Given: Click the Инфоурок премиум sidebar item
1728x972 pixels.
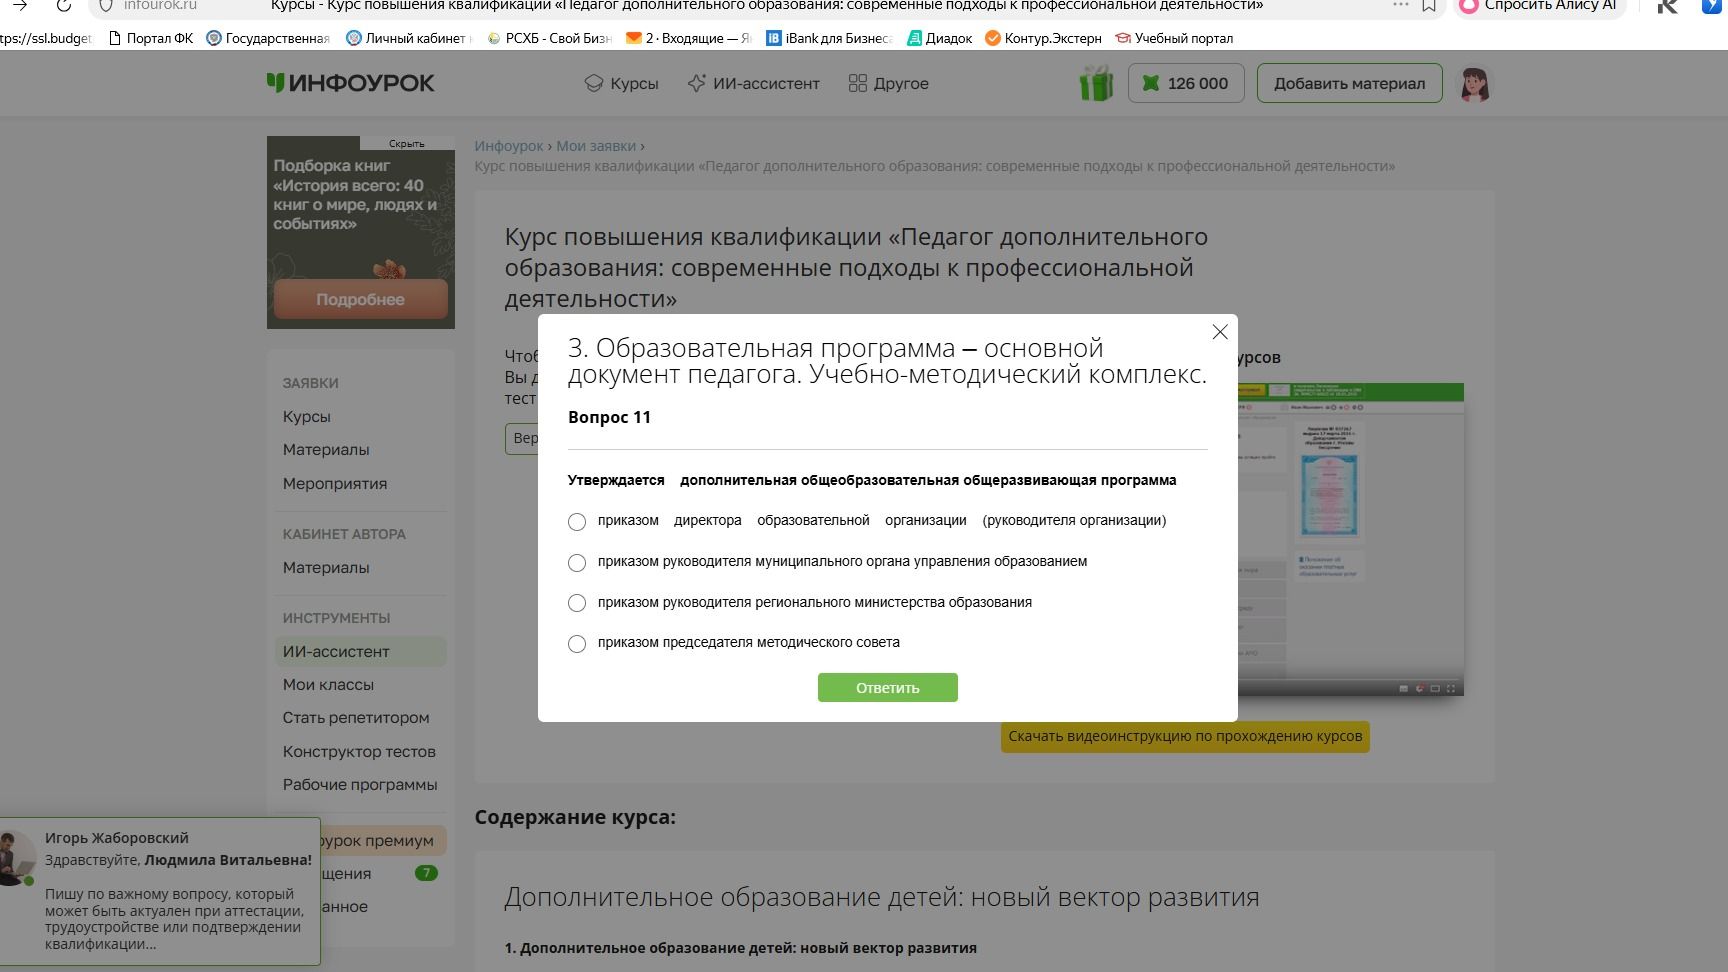Looking at the screenshot, I should [383, 840].
